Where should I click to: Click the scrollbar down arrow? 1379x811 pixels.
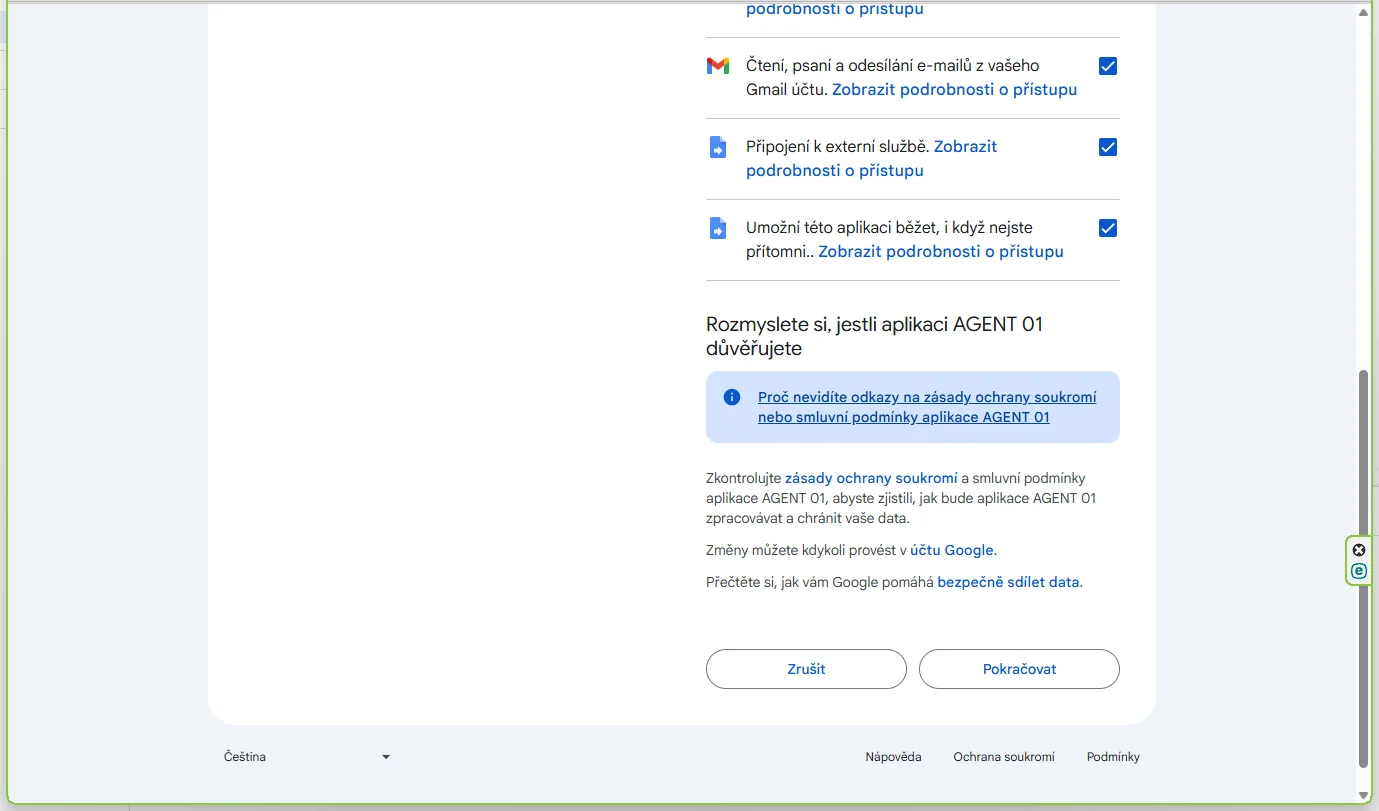[1364, 796]
